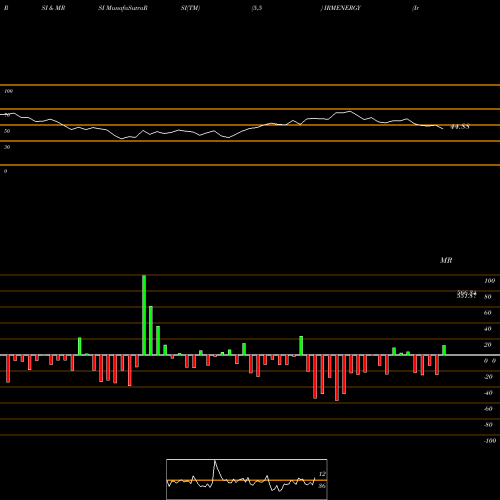This screenshot has width=500, height=500.
Task: Click the '0' label on RSI left axis
Action: [x=5, y=171]
